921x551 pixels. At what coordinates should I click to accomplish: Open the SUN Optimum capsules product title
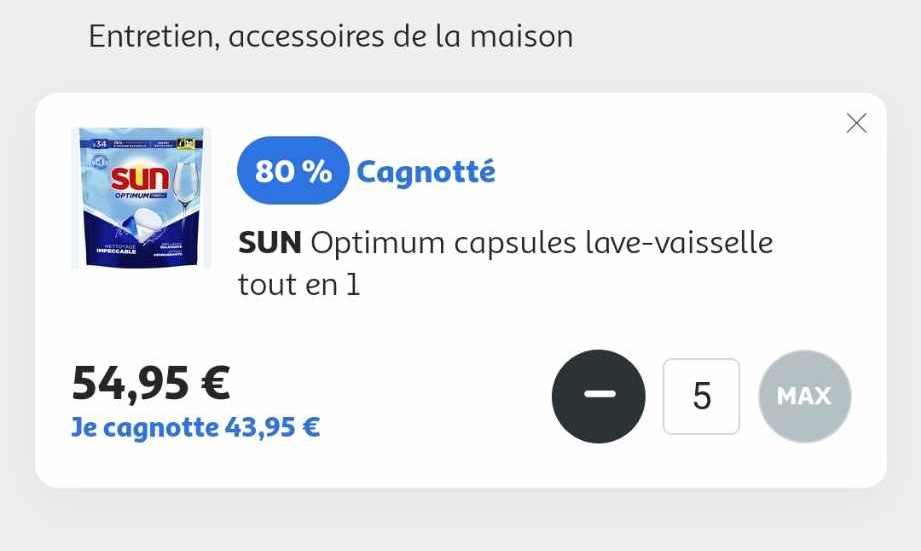pos(505,263)
